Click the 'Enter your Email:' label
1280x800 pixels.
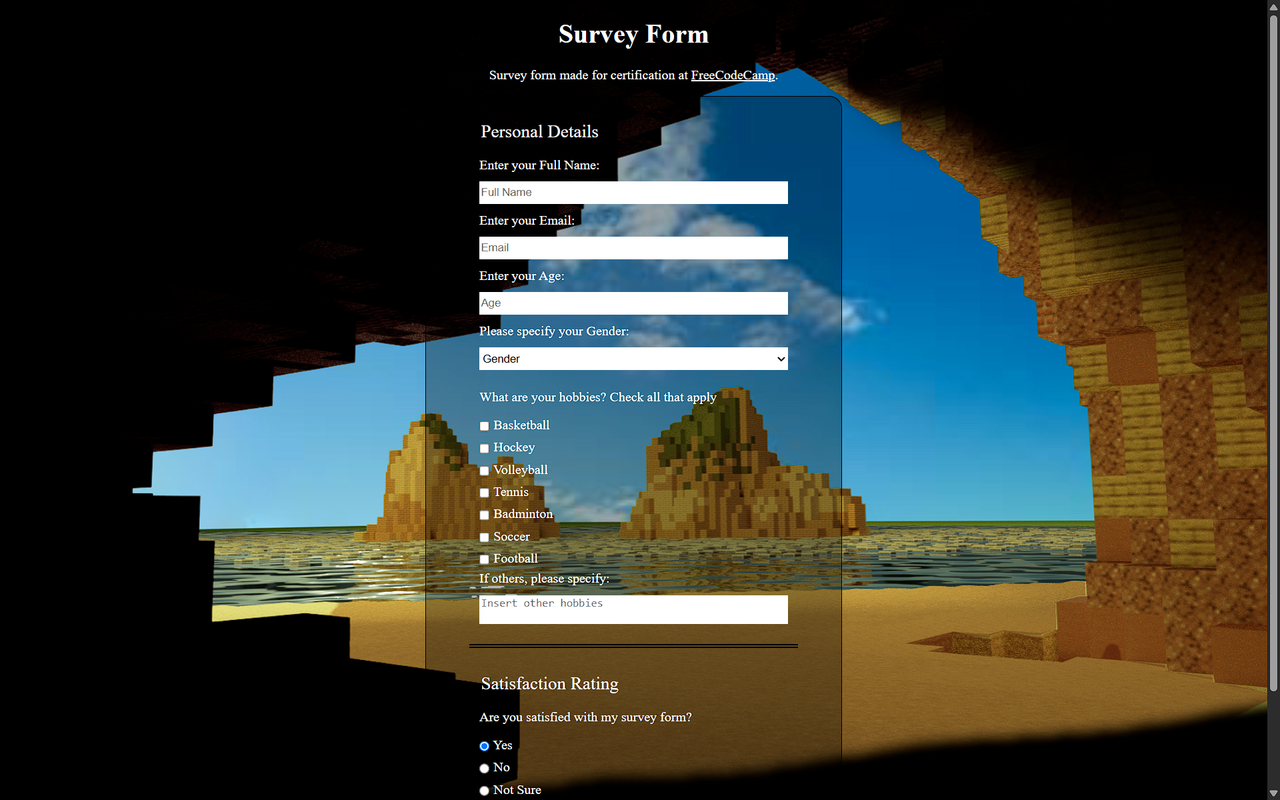[x=527, y=220]
